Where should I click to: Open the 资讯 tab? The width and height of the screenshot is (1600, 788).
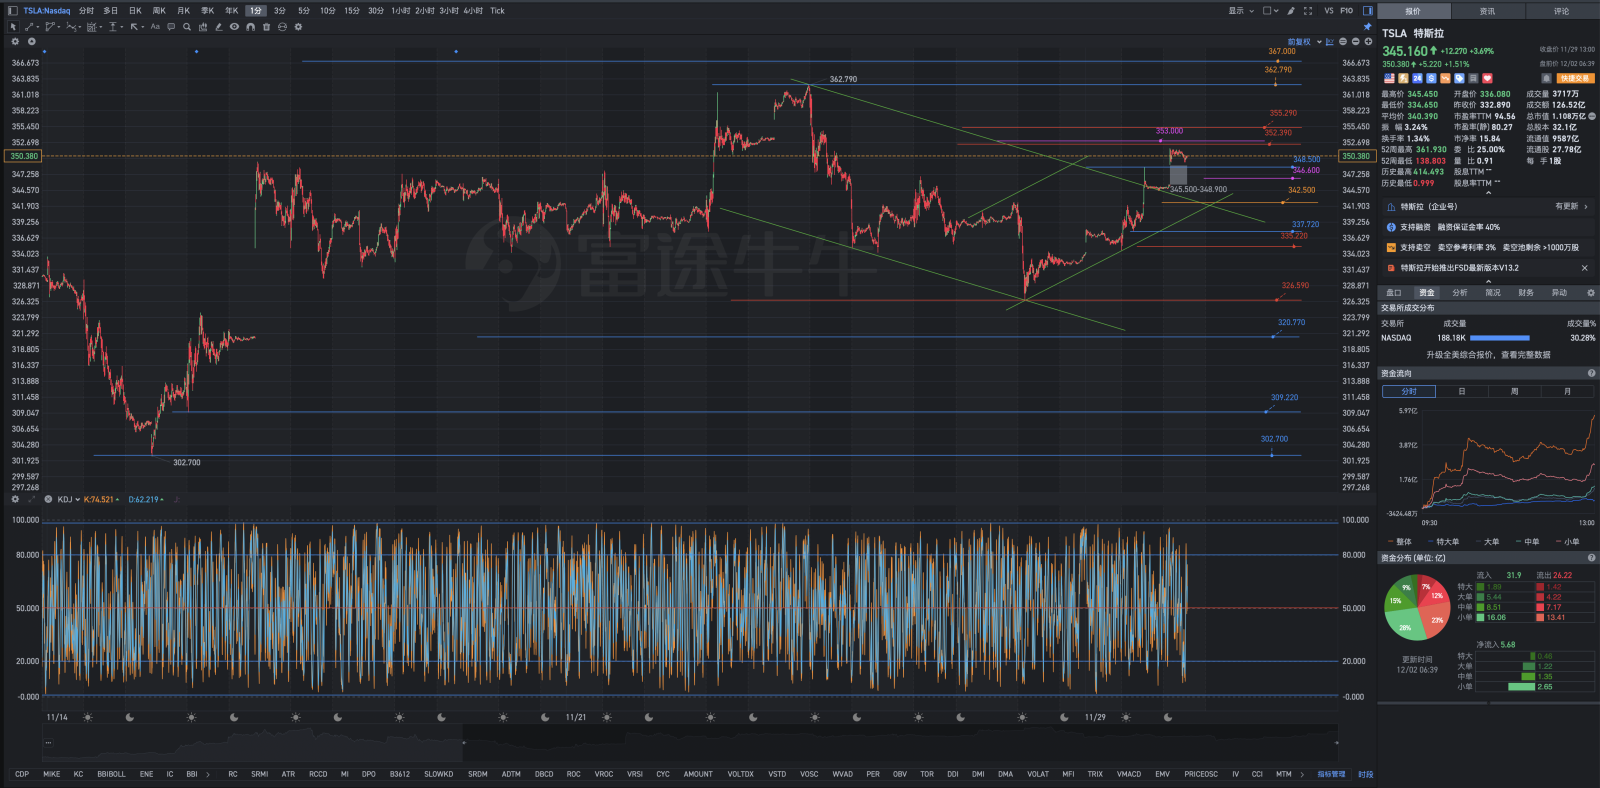click(1487, 11)
